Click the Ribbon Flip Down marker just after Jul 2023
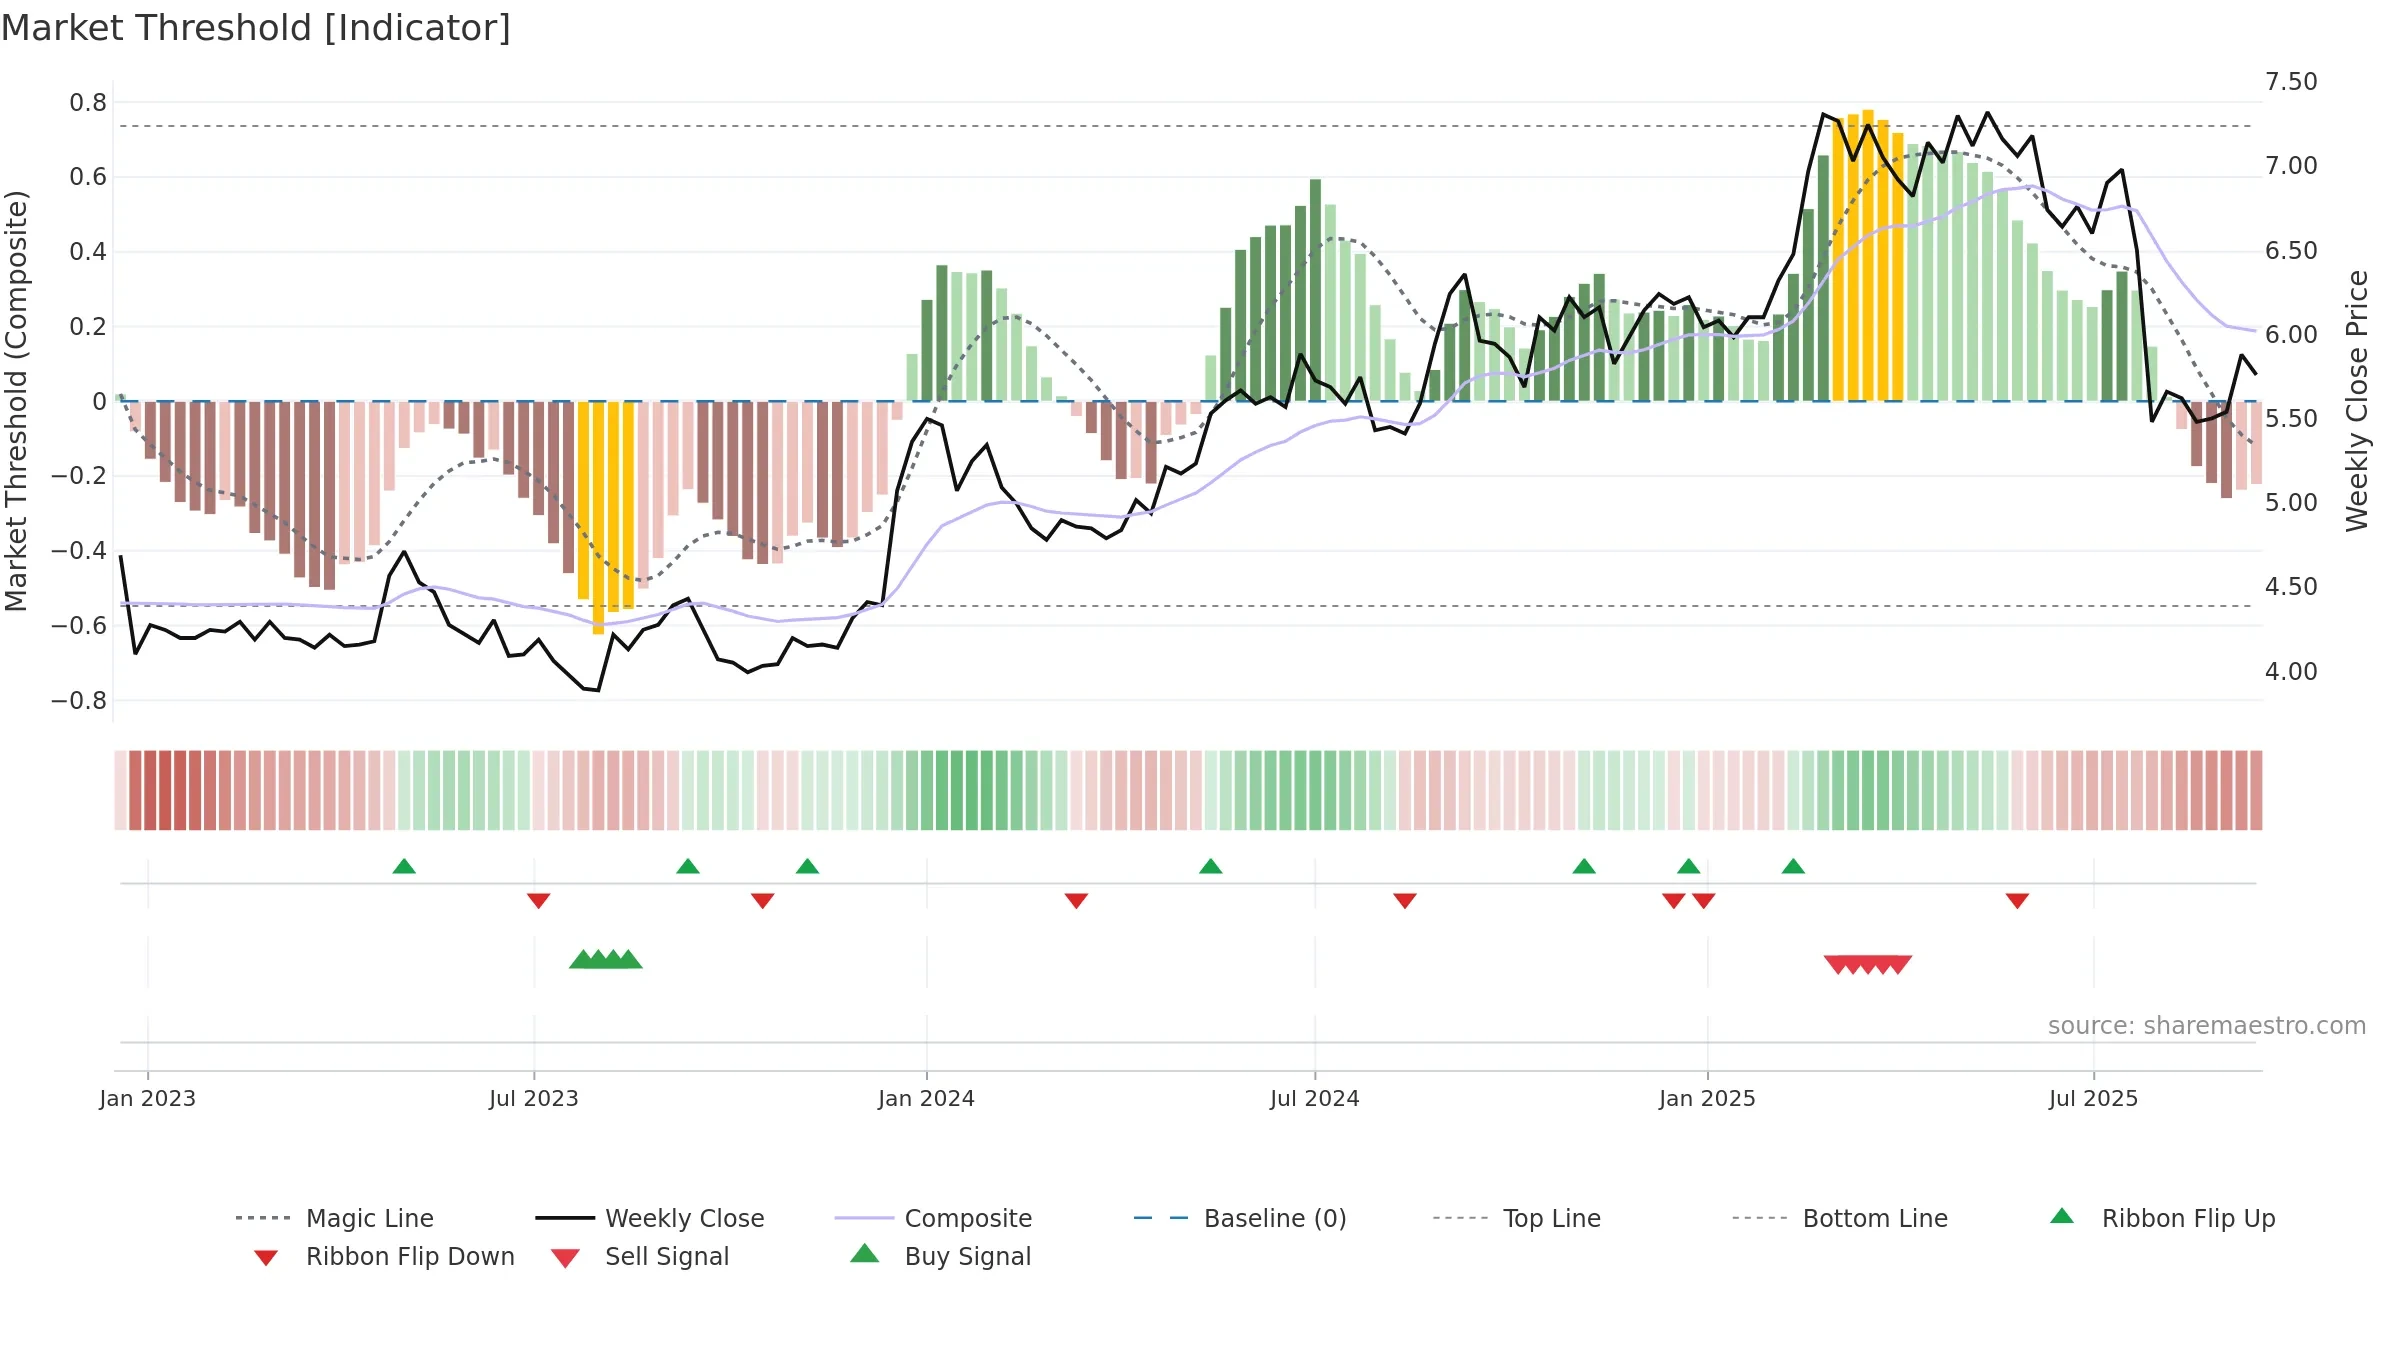Viewport: 2400px width, 1350px height. click(538, 901)
